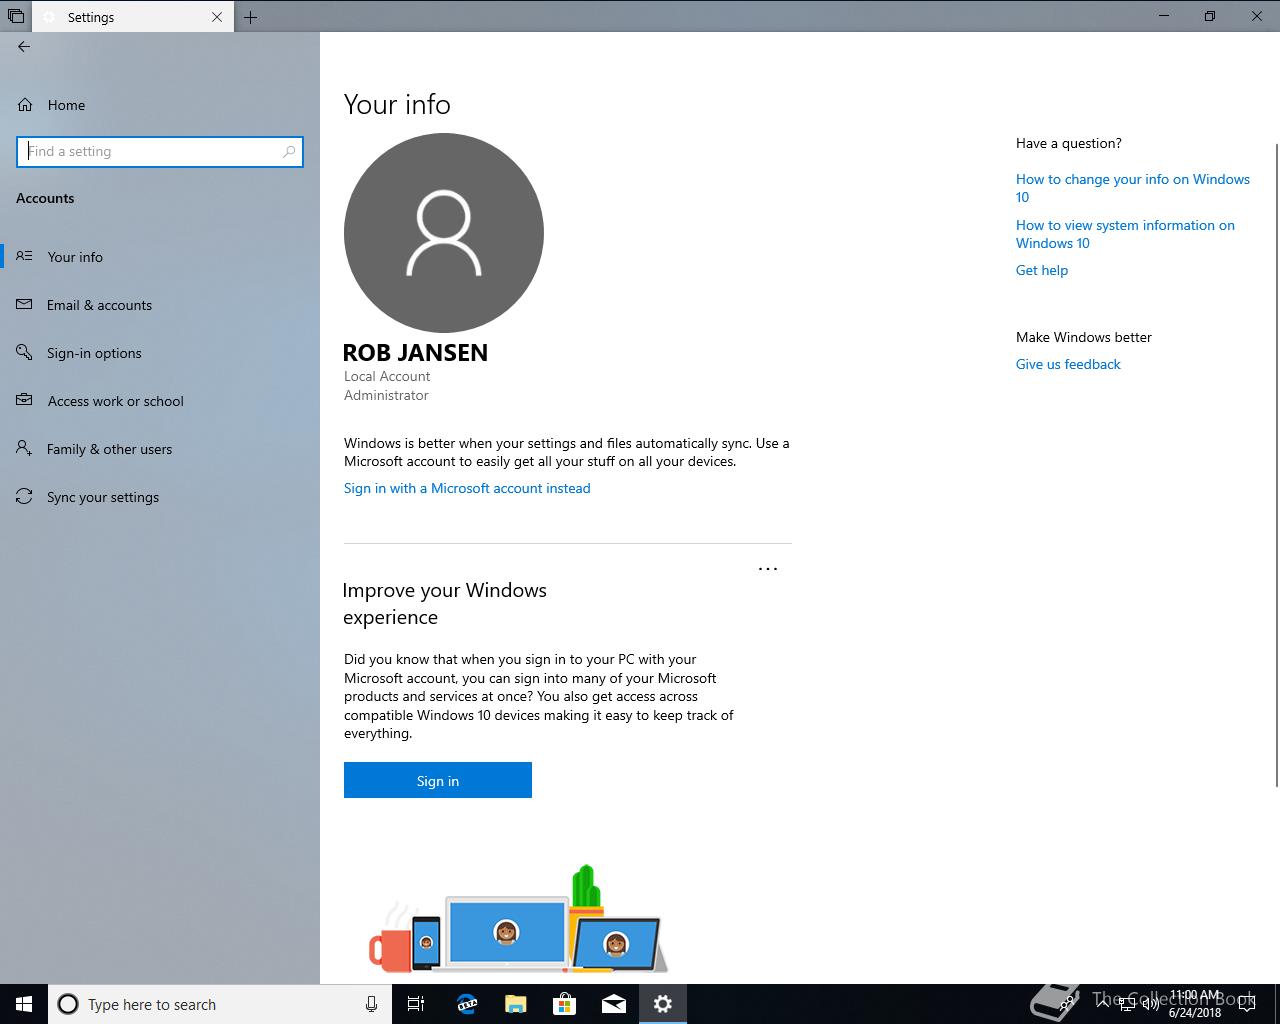Image resolution: width=1280 pixels, height=1024 pixels.
Task: Click the network icon in system tray
Action: click(x=1126, y=1004)
